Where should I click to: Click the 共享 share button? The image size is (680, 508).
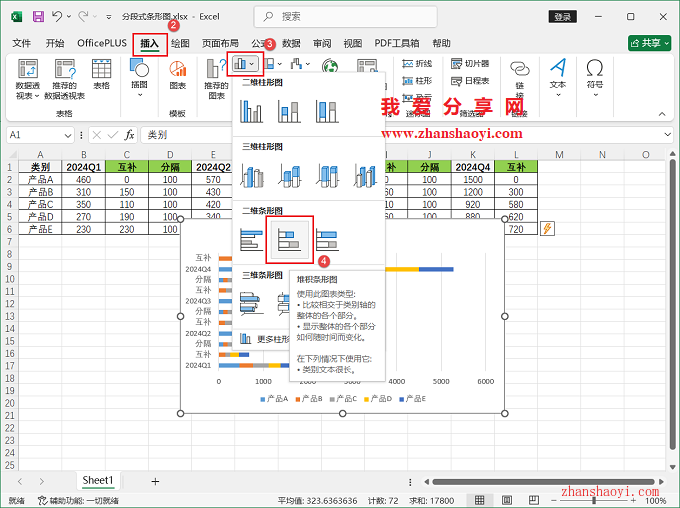click(649, 43)
